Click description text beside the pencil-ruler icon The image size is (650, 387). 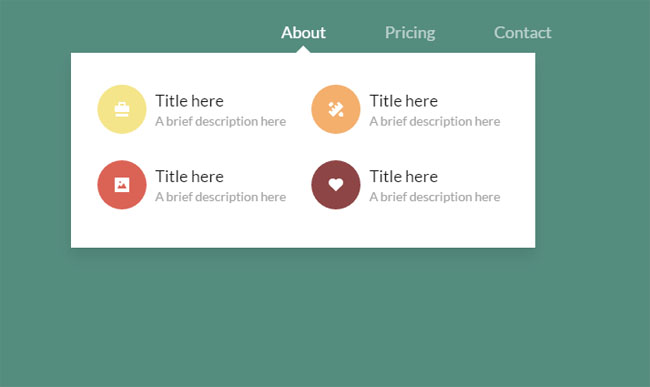435,121
